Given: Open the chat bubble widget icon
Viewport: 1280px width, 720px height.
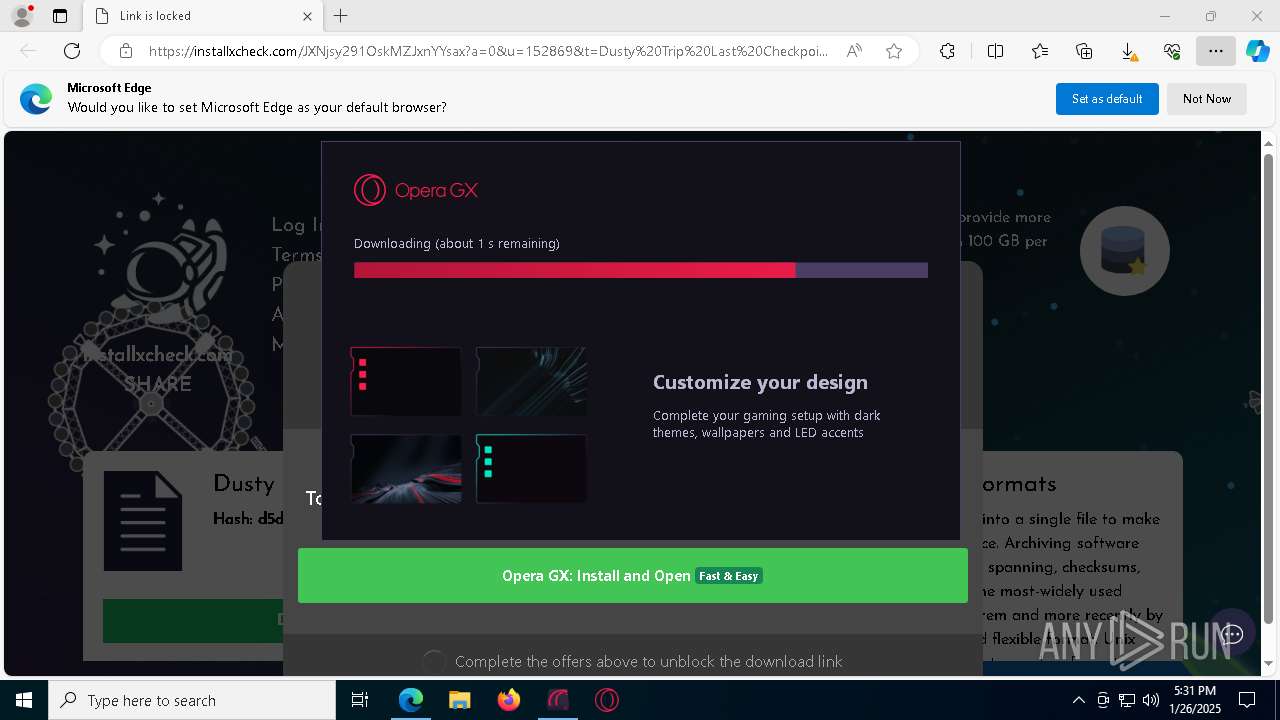Looking at the screenshot, I should tap(1232, 634).
